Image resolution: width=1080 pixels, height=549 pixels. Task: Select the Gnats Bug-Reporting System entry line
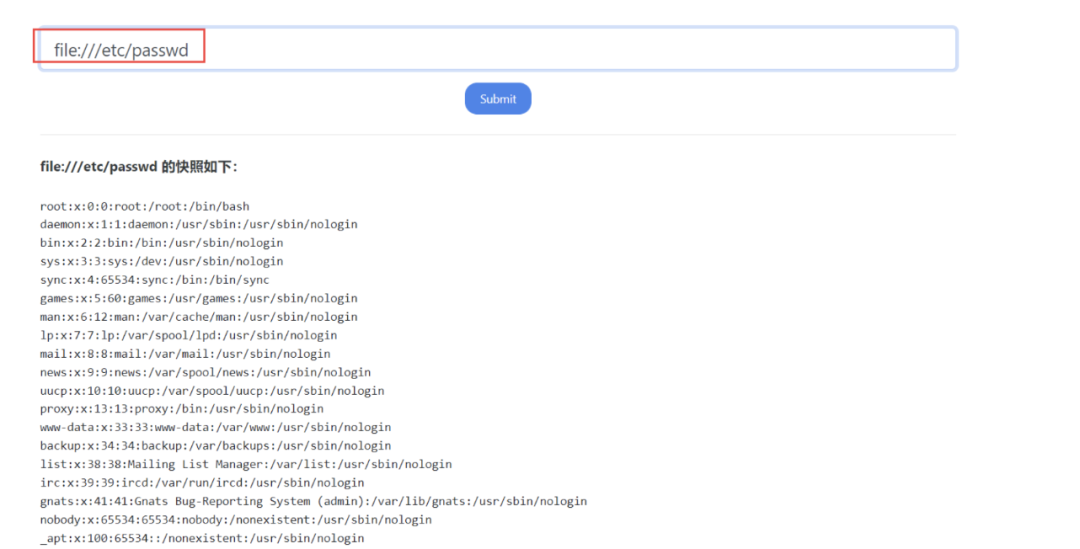pyautogui.click(x=313, y=501)
